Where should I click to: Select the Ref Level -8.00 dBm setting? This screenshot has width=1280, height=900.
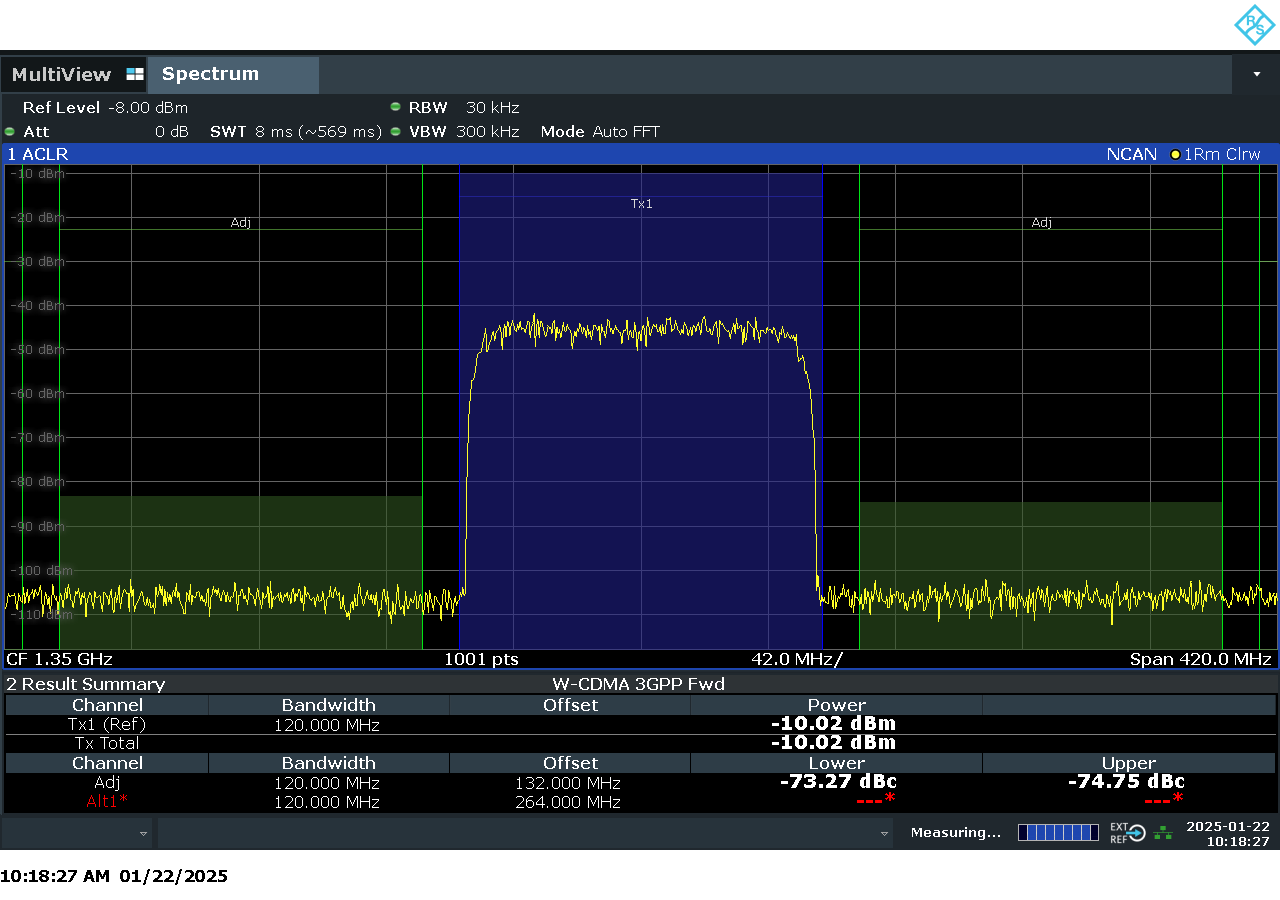click(x=105, y=108)
